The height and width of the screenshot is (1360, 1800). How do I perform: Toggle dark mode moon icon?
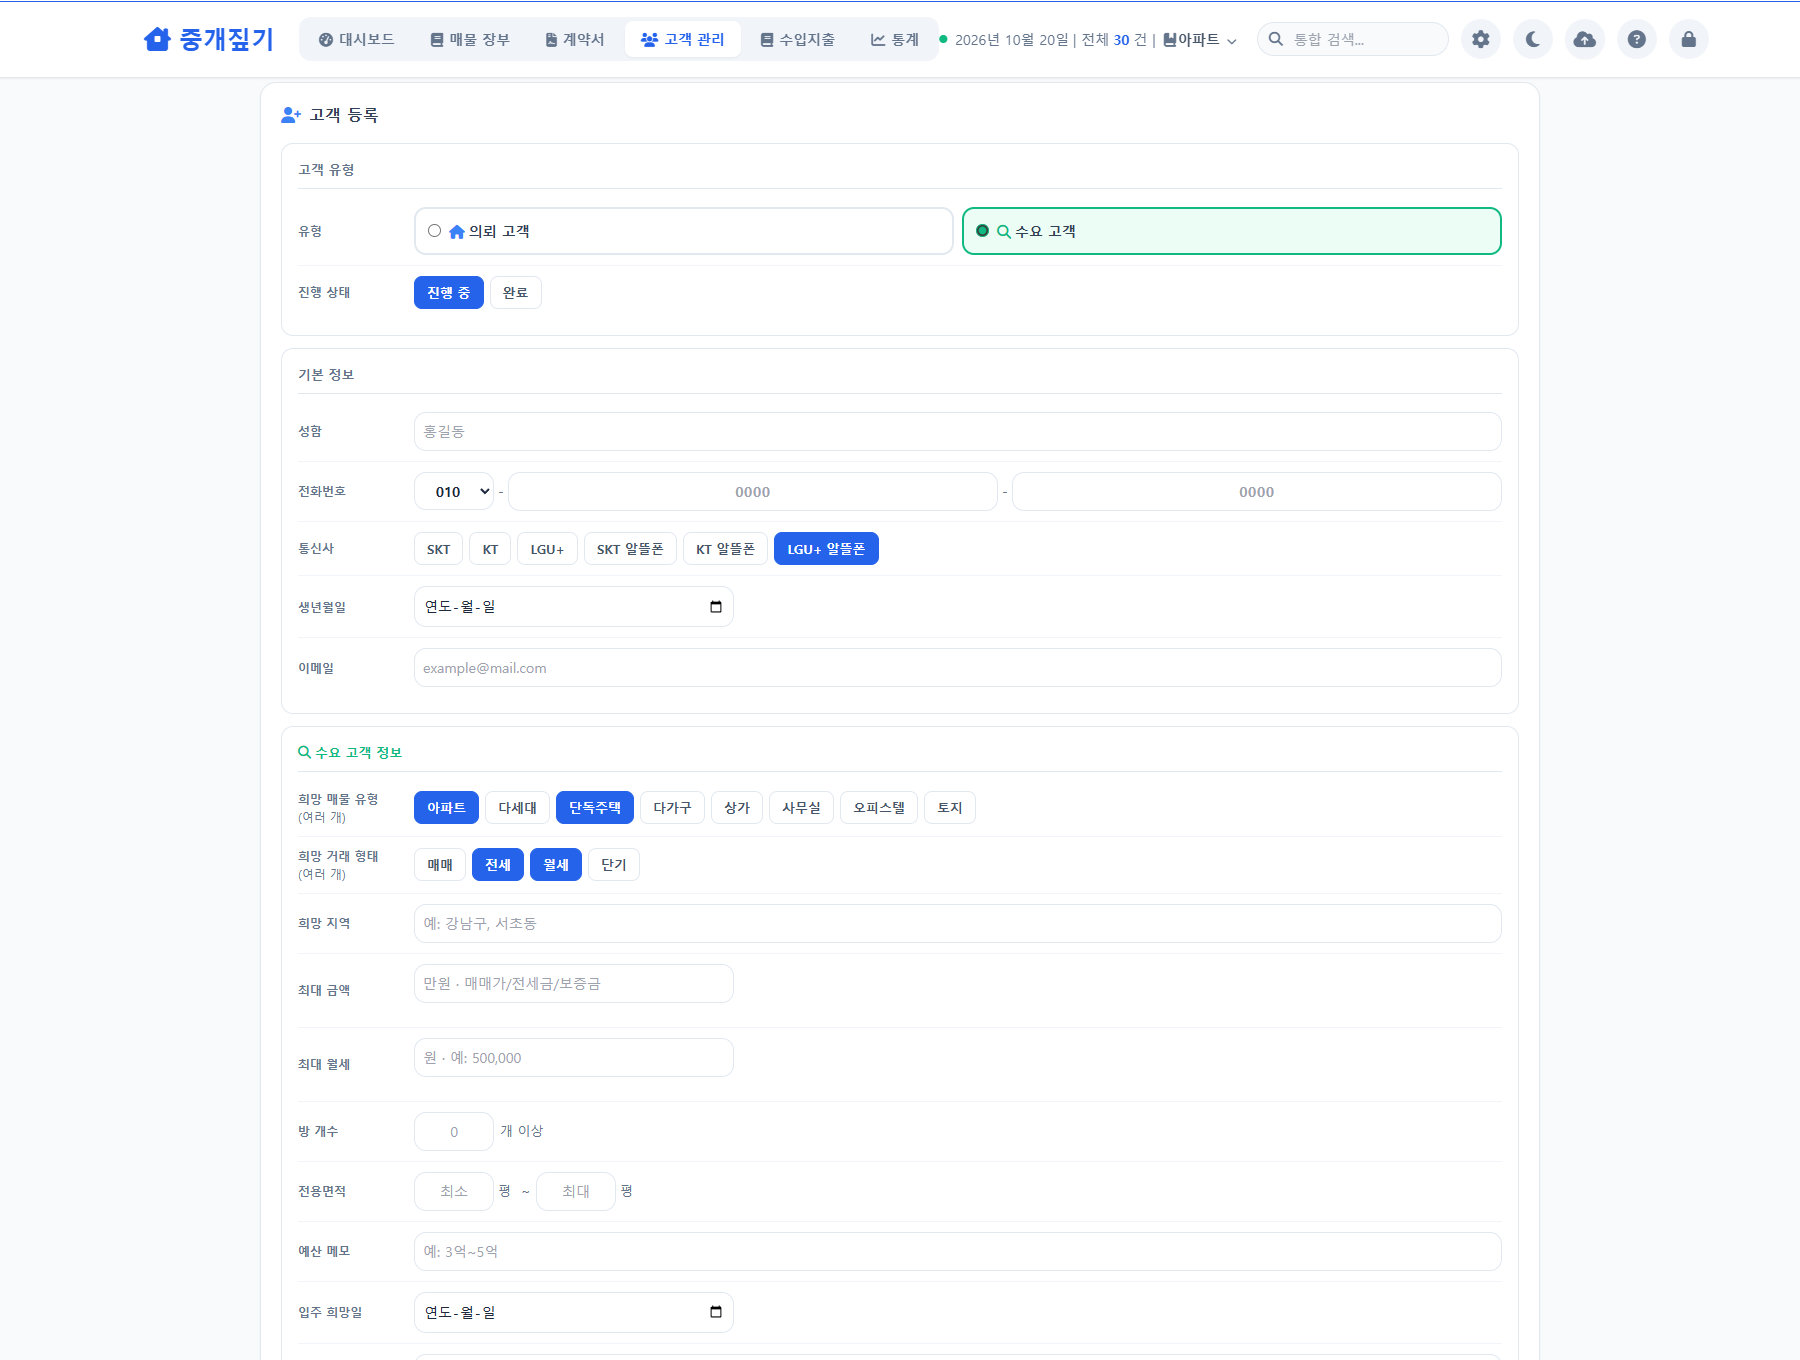(1533, 39)
